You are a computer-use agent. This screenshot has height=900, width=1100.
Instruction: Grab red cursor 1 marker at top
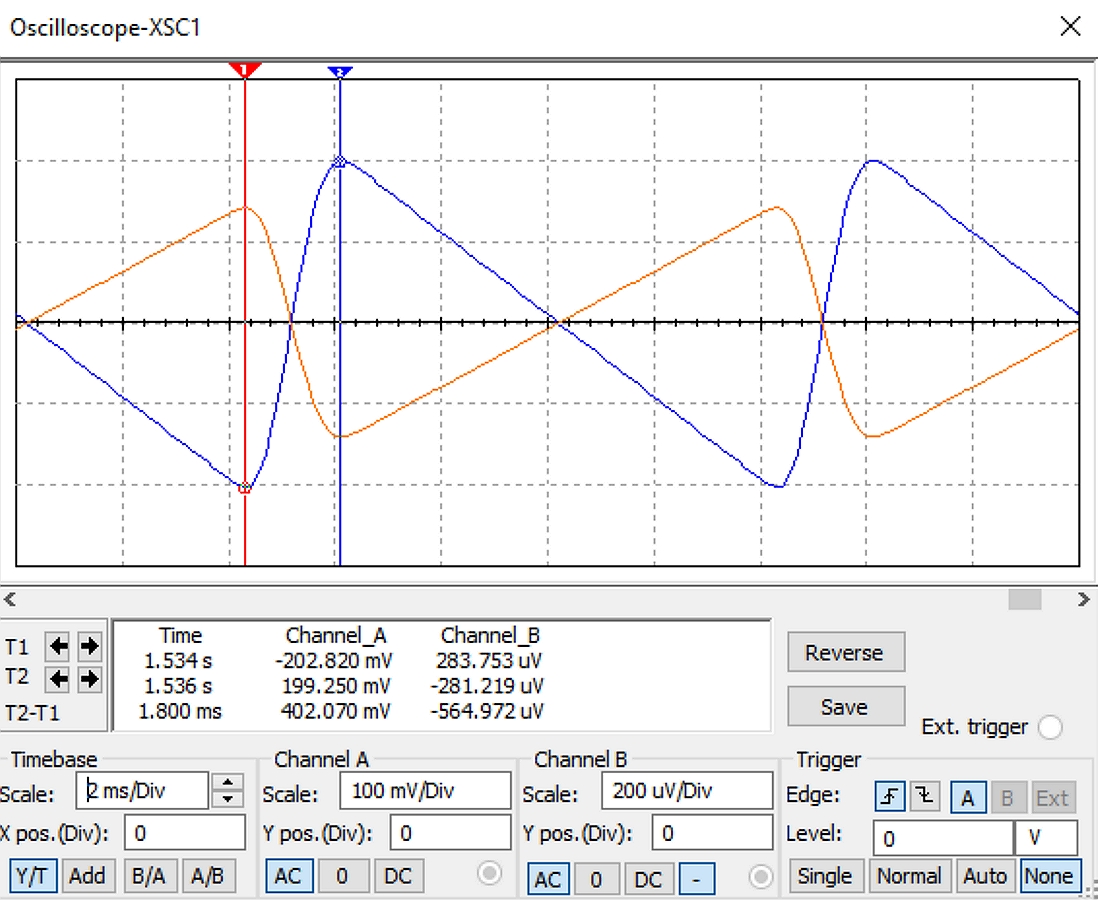coord(245,69)
